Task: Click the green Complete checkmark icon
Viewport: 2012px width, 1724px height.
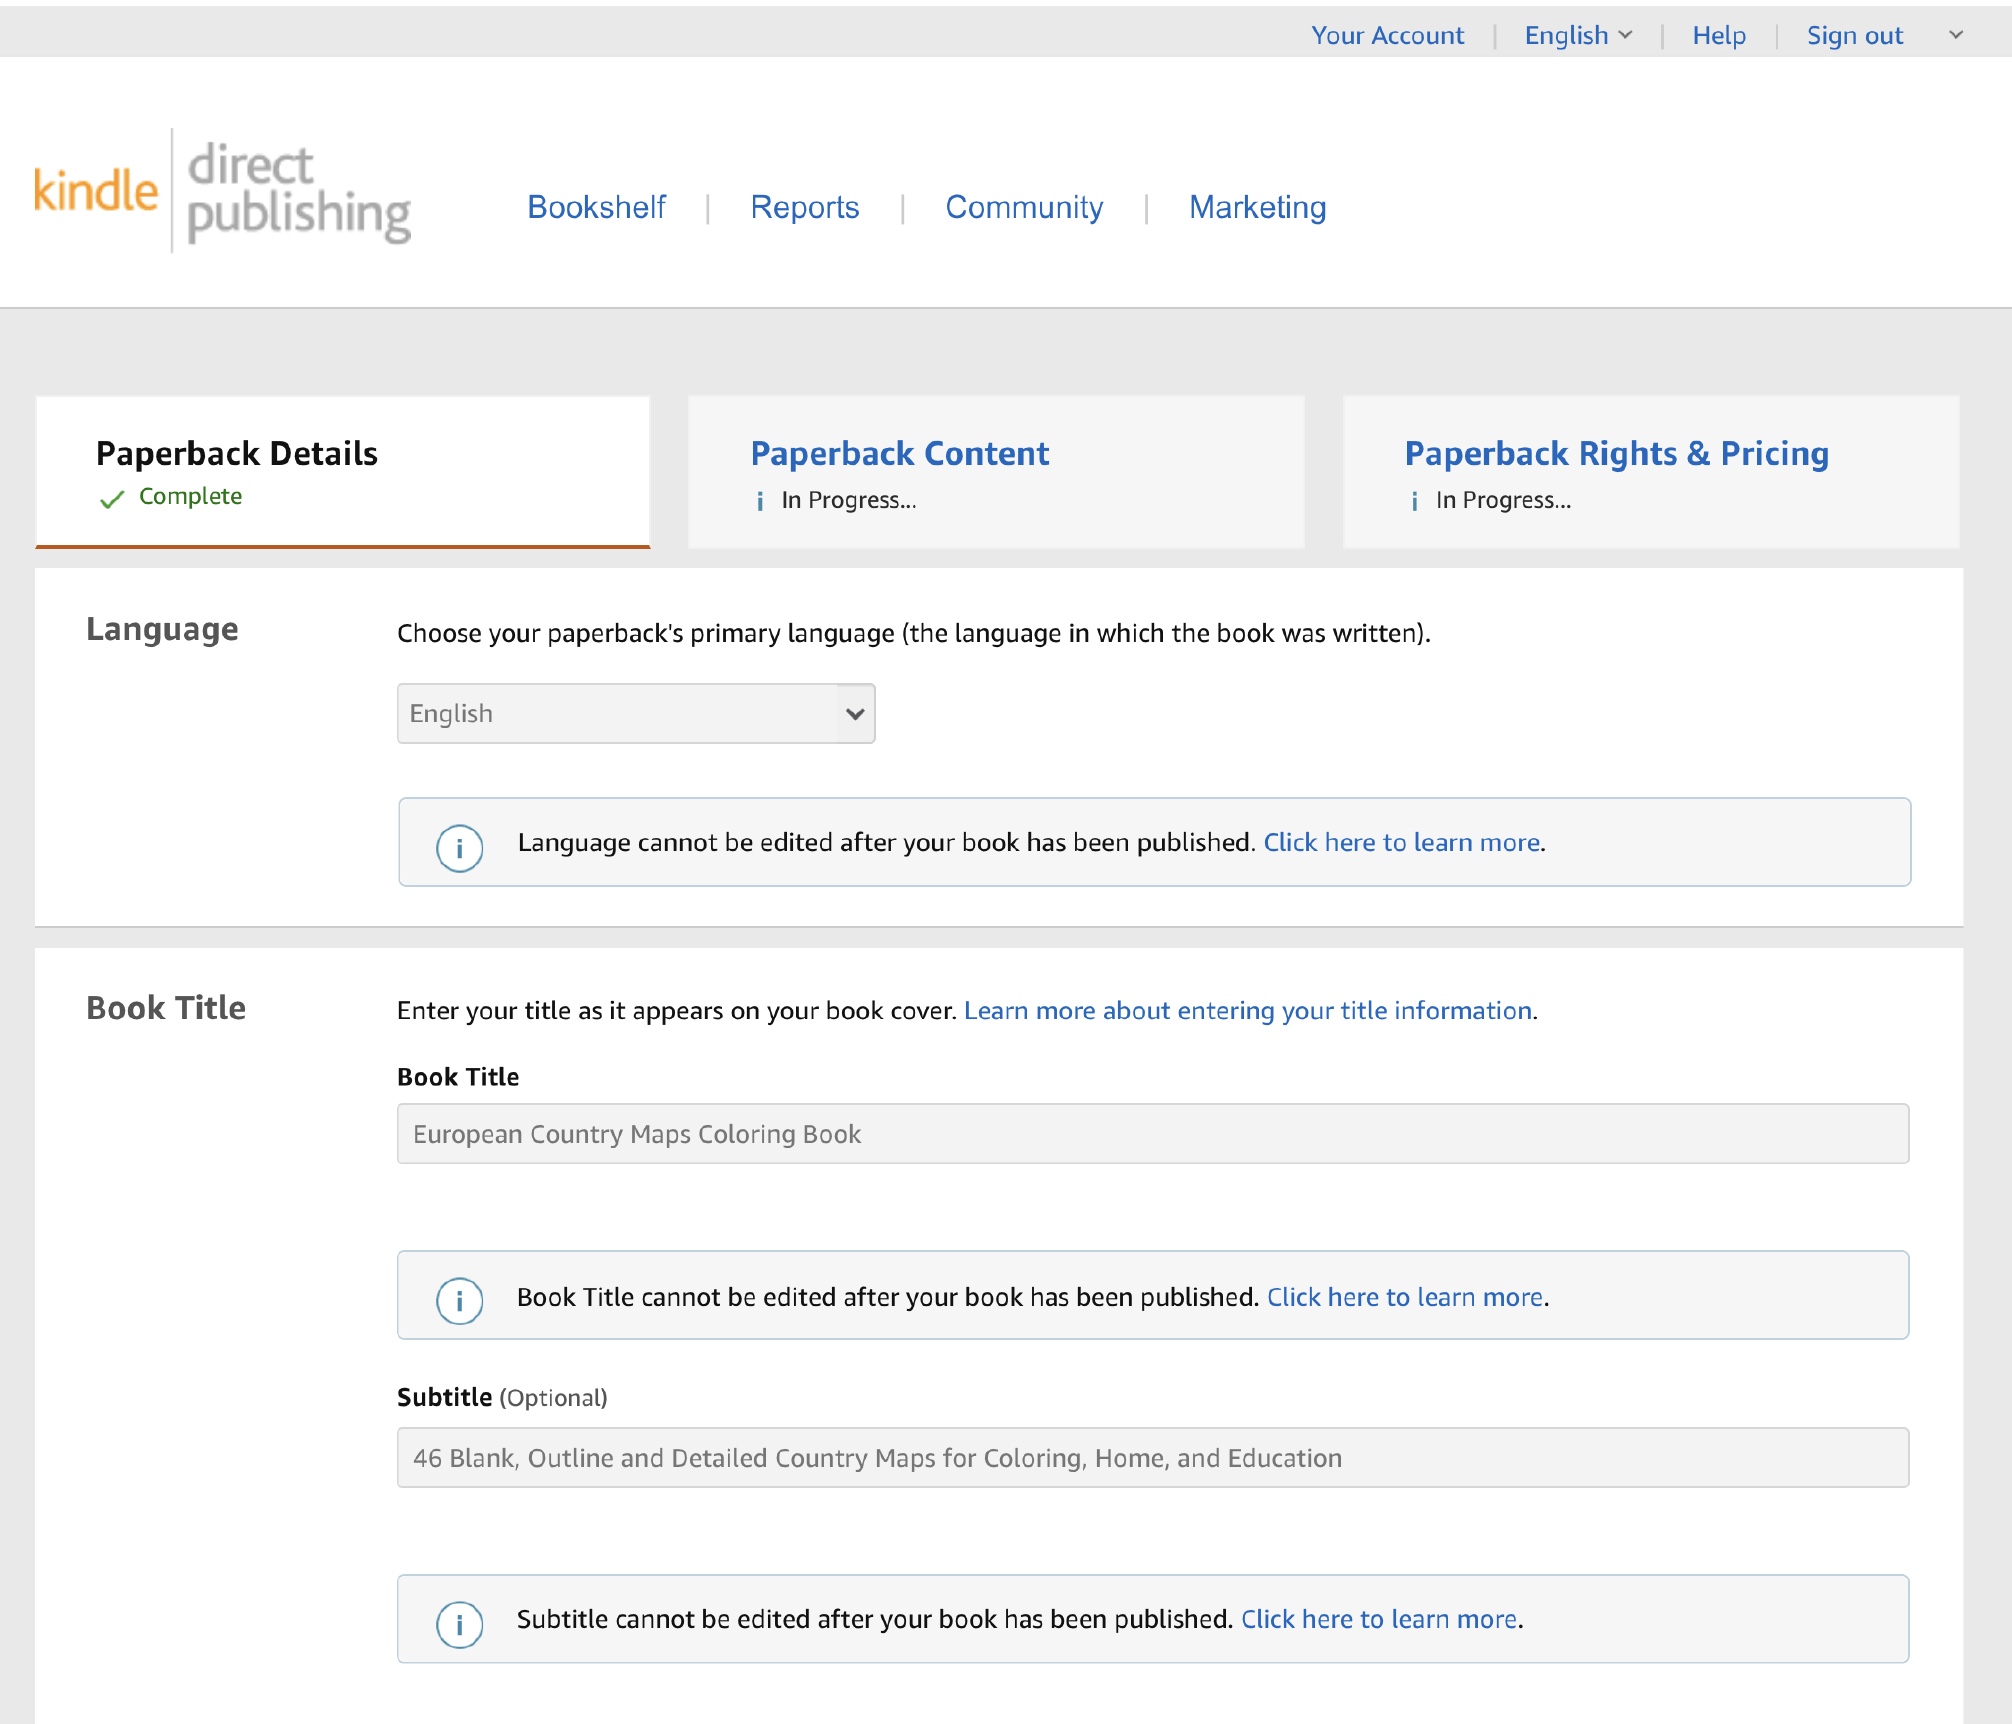Action: point(112,499)
